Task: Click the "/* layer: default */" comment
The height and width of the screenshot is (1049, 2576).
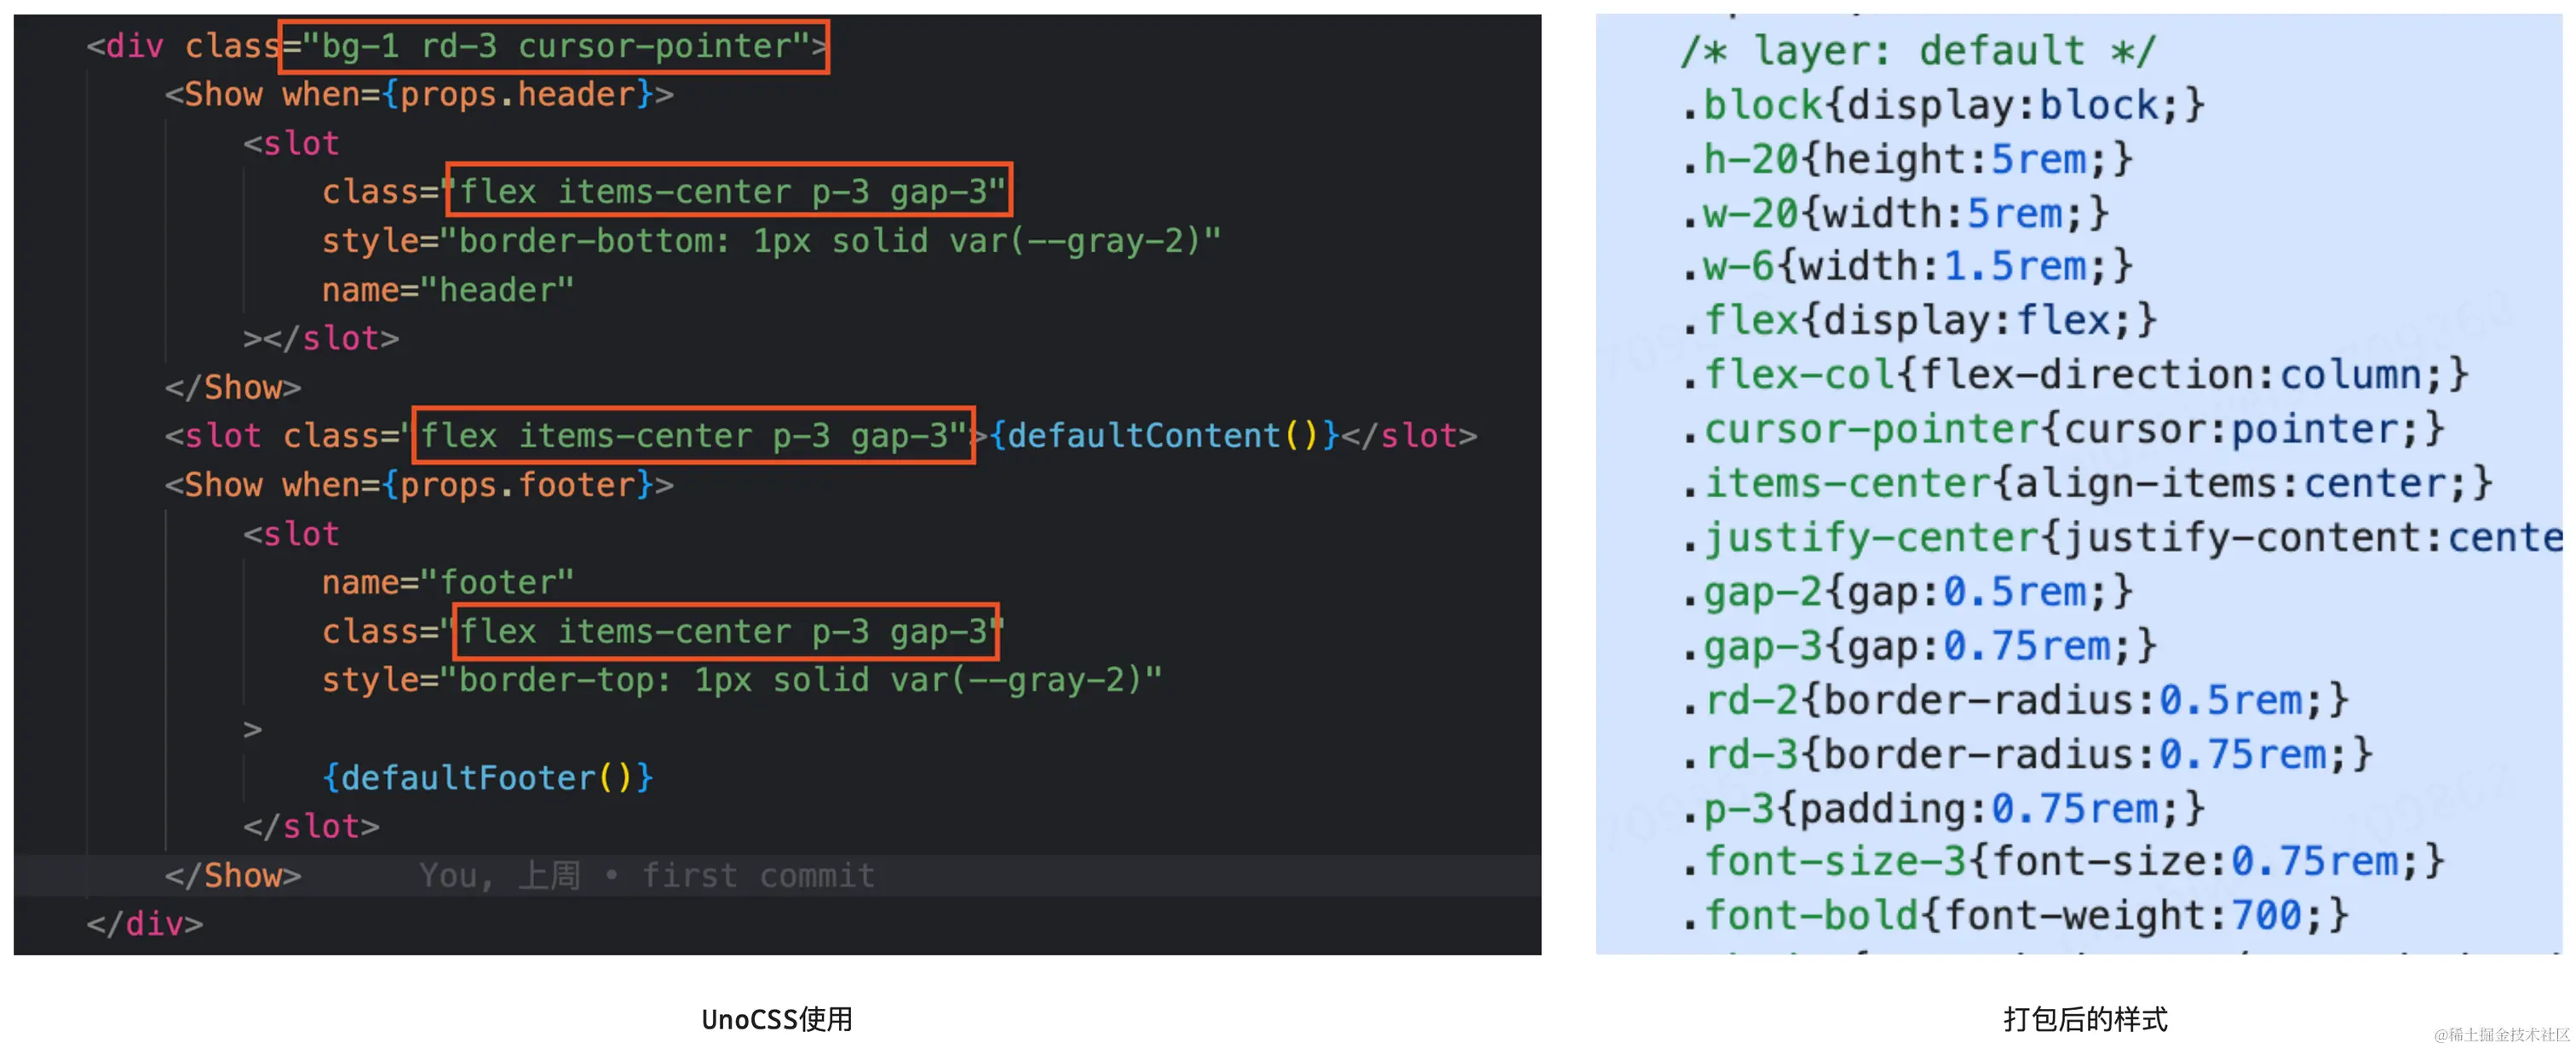Action: (1917, 50)
